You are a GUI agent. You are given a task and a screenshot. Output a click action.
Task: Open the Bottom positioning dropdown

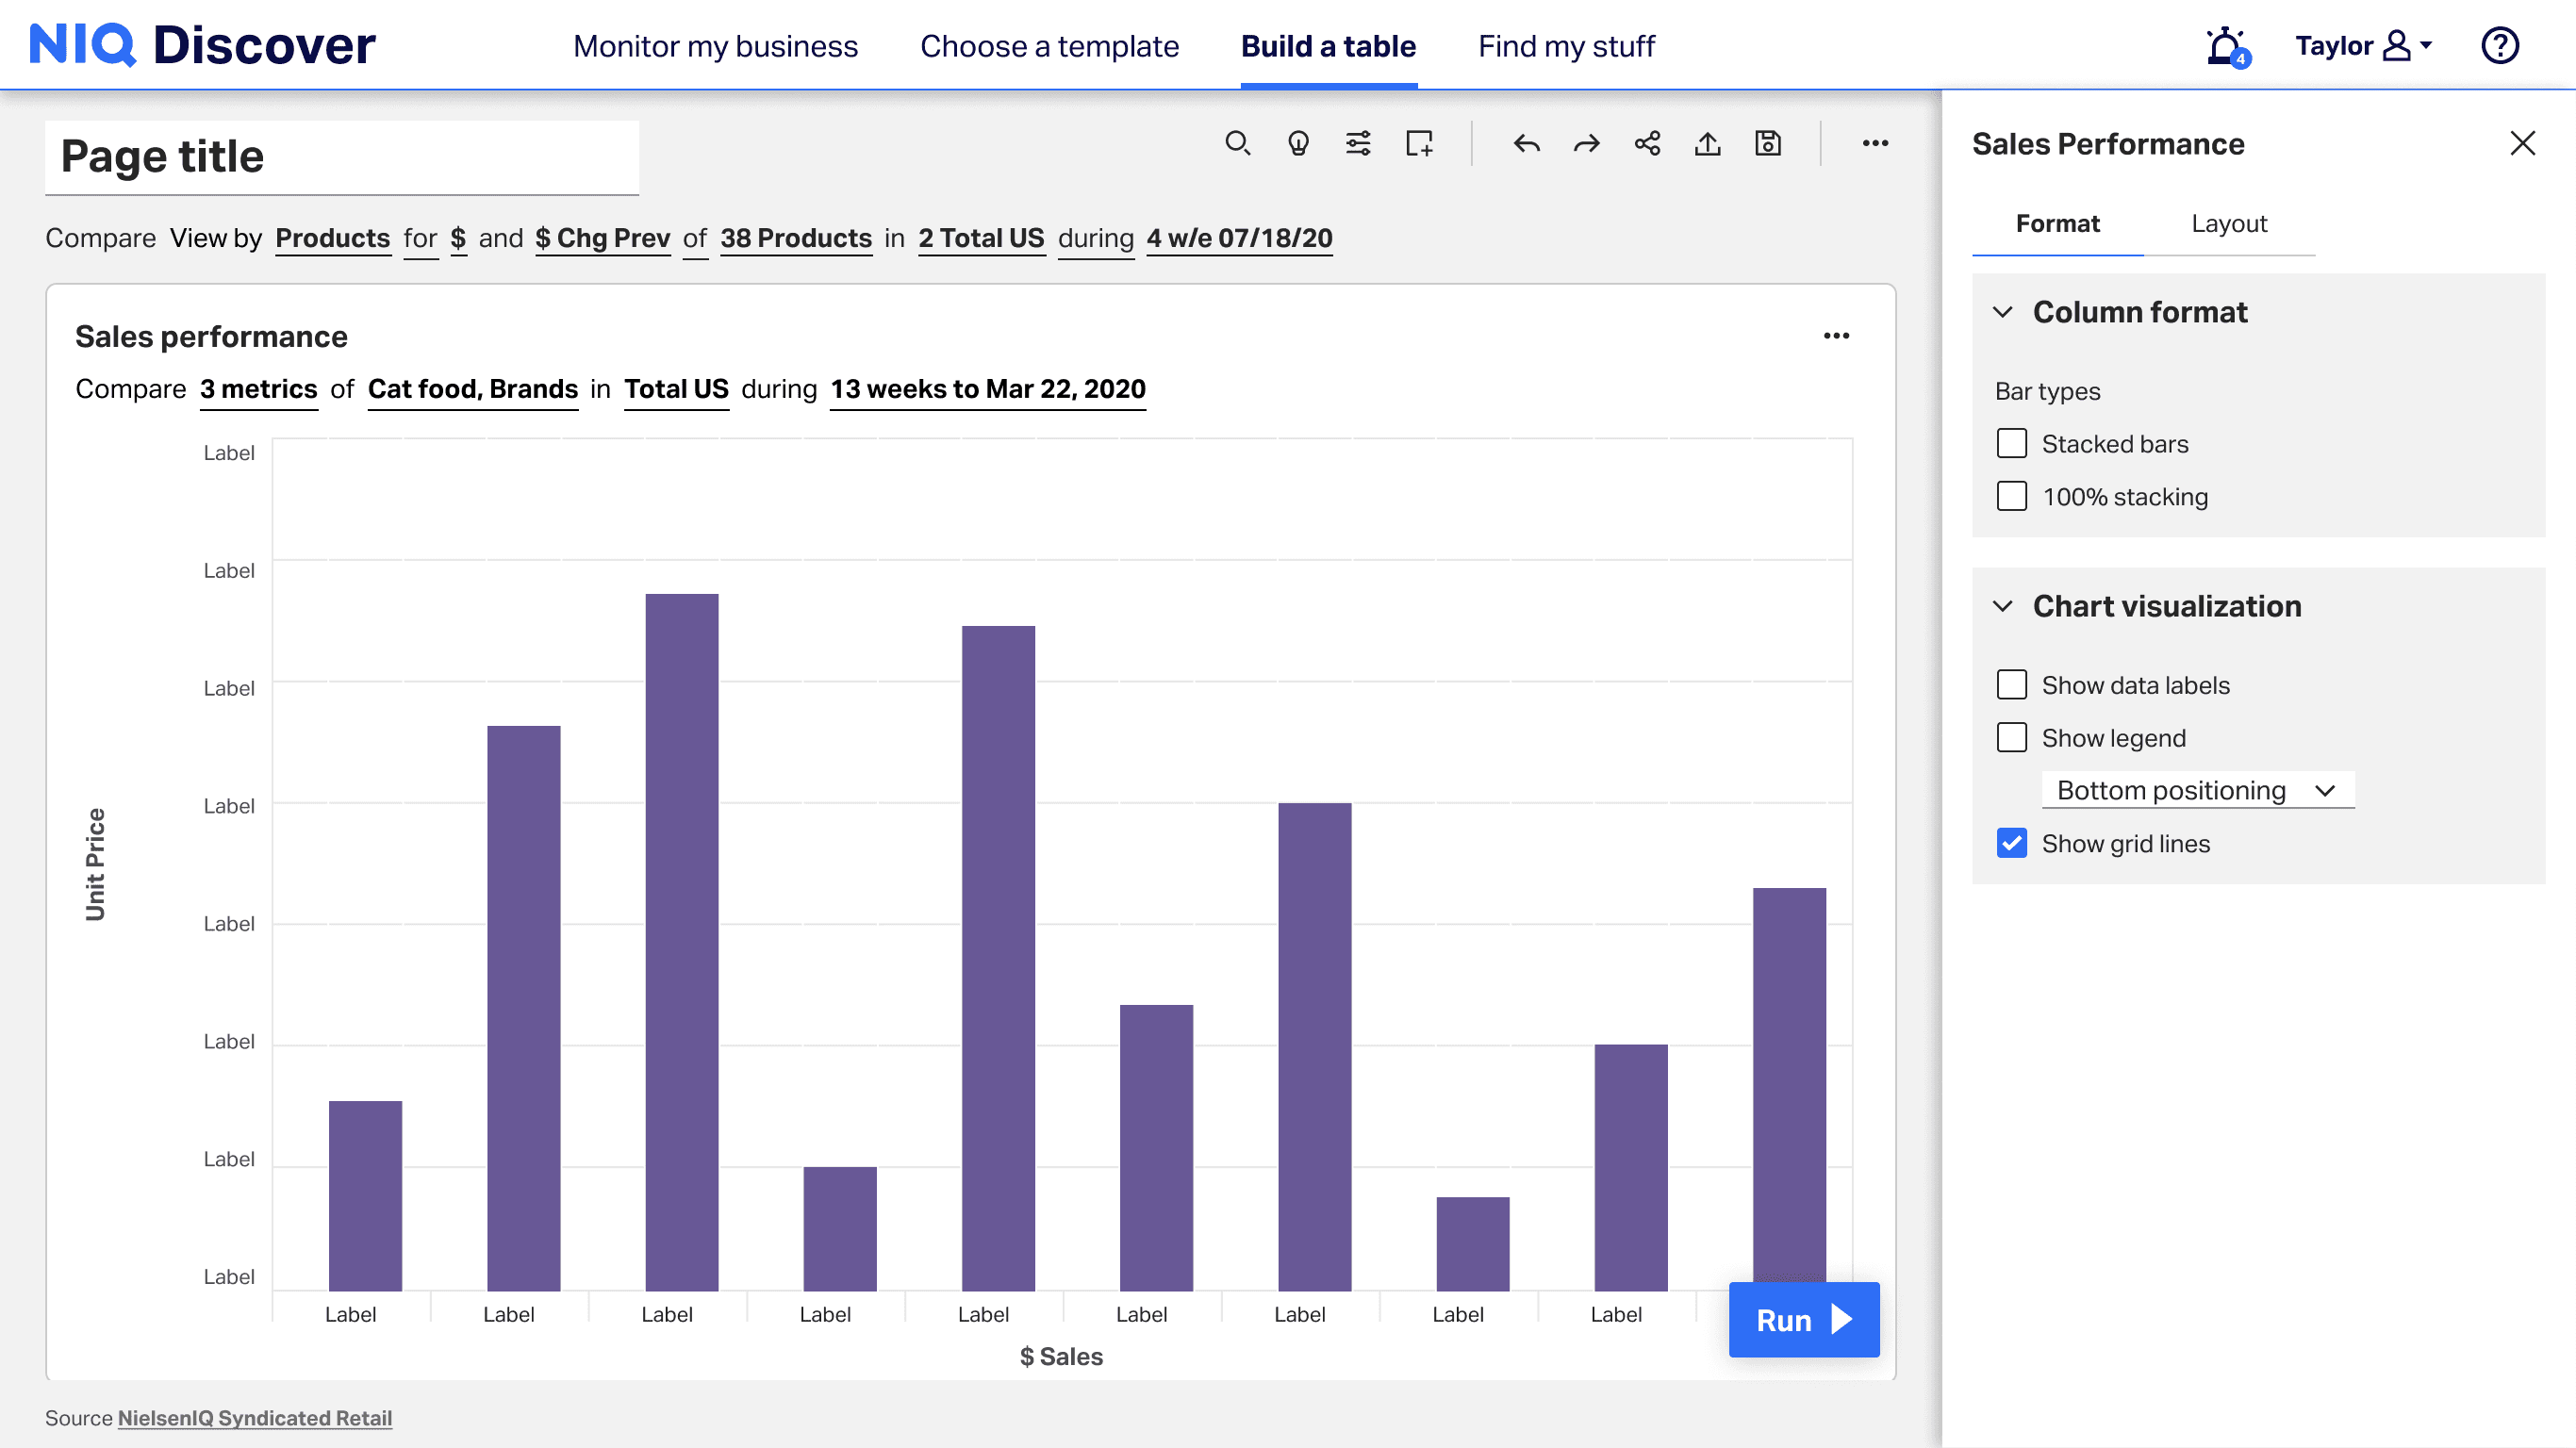click(2197, 790)
